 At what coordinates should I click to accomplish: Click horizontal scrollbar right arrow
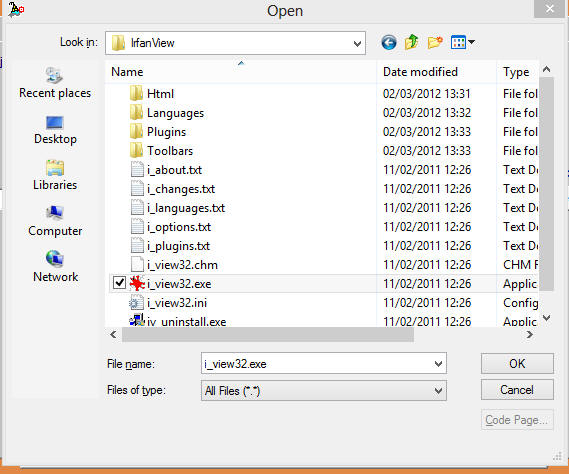pyautogui.click(x=530, y=334)
